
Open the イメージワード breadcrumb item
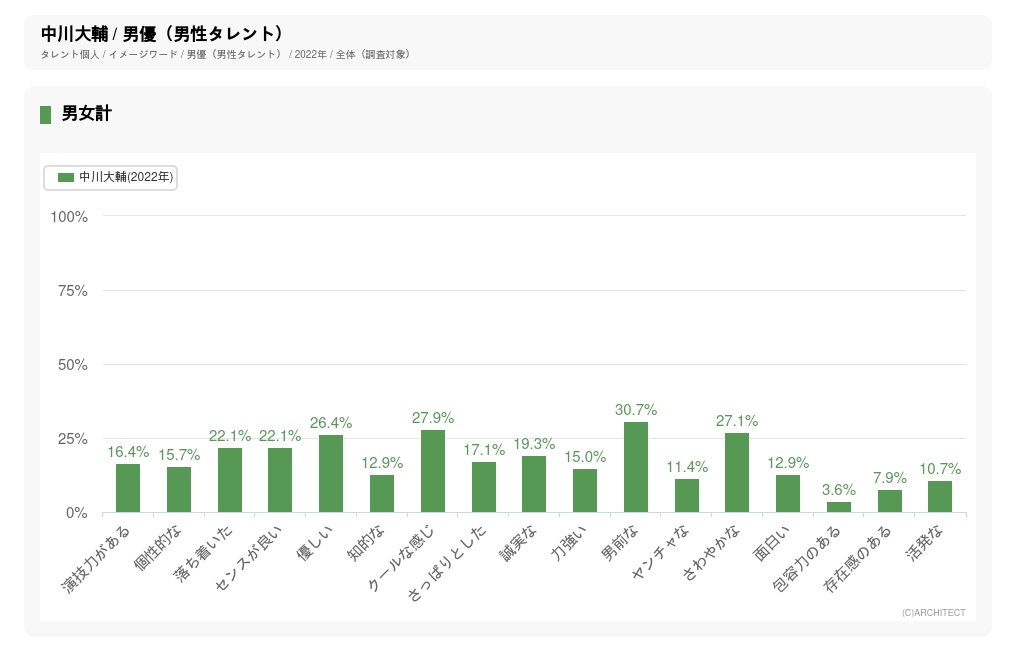[143, 54]
